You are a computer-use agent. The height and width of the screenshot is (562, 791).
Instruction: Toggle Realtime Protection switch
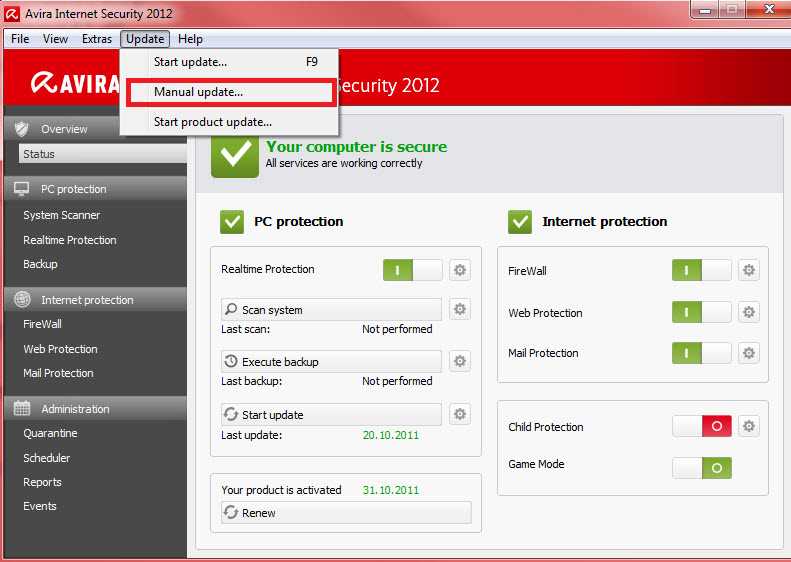[x=413, y=270]
